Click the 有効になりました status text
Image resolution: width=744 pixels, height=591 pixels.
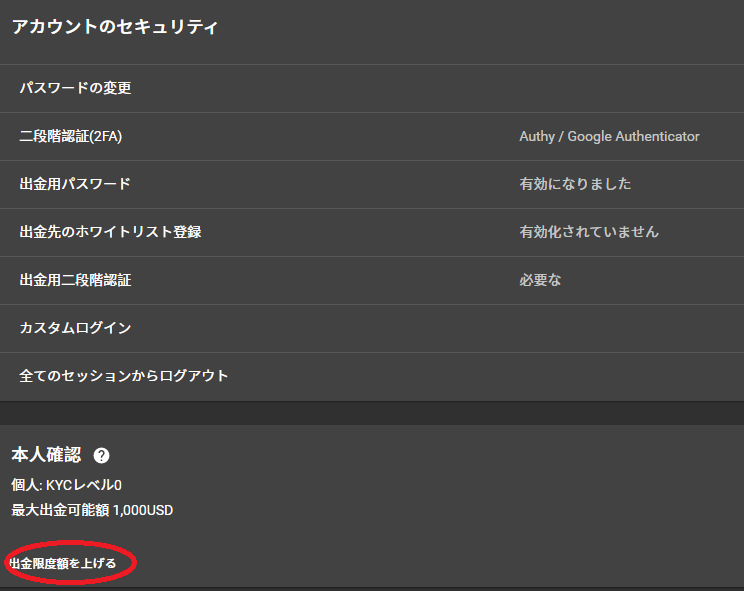tap(575, 184)
